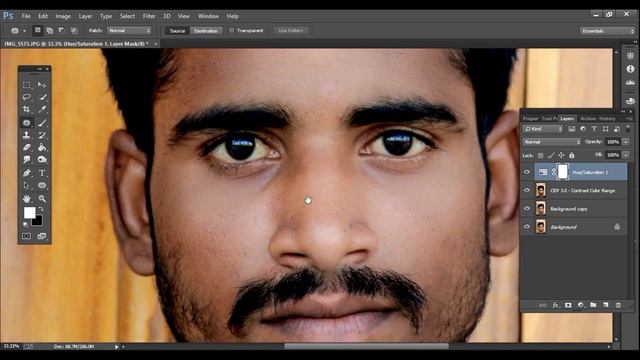Screen dimensions: 640x360
Task: Click the horizontal scrollbar thumb
Action: click(367, 347)
